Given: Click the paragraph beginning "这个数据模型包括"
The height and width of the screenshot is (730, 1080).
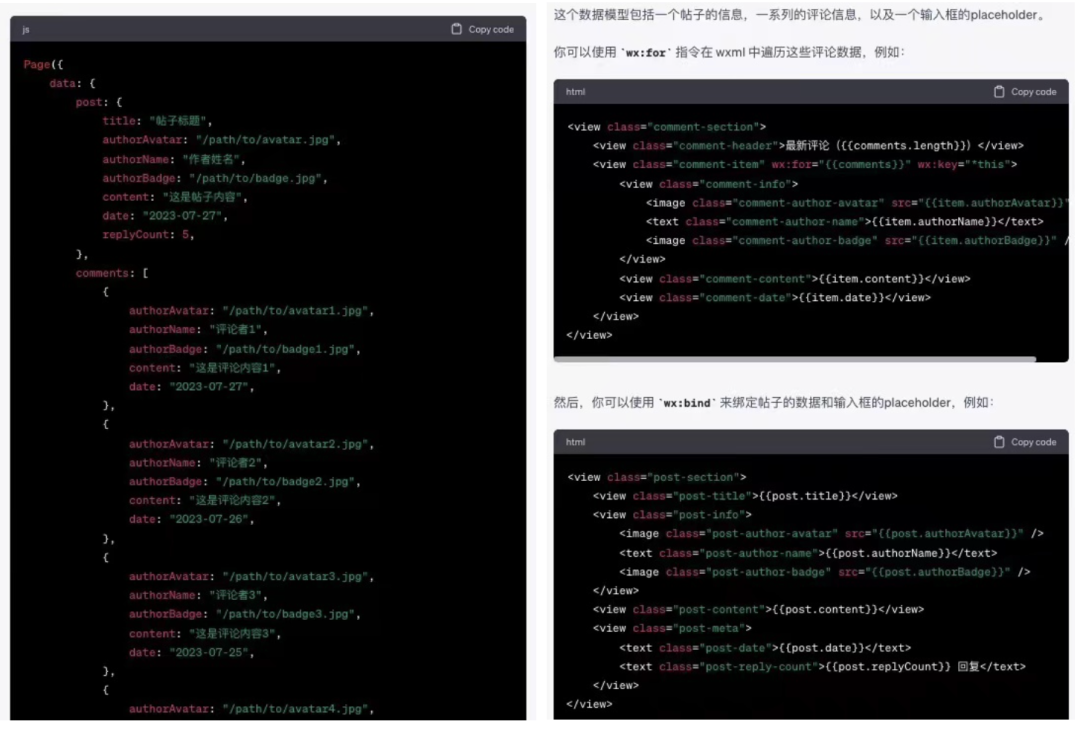Looking at the screenshot, I should click(x=801, y=15).
